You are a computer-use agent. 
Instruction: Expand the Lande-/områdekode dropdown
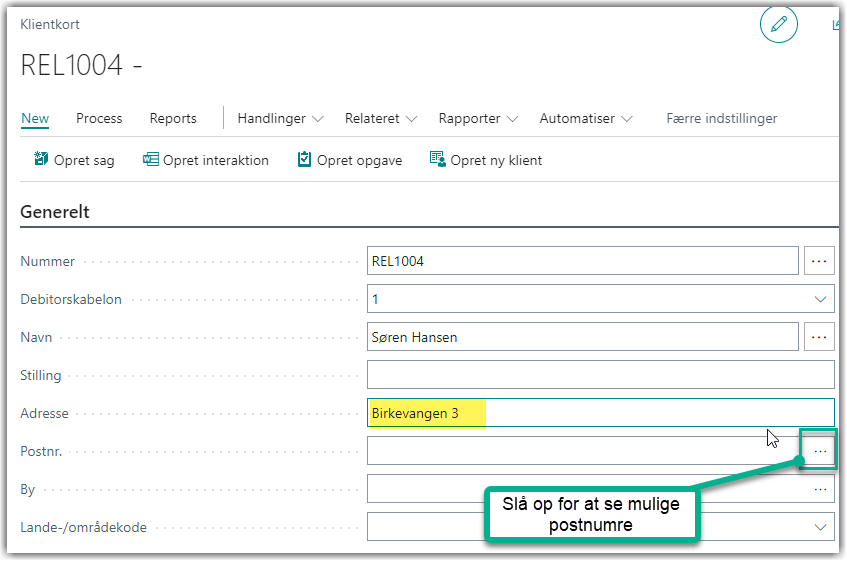pos(820,527)
